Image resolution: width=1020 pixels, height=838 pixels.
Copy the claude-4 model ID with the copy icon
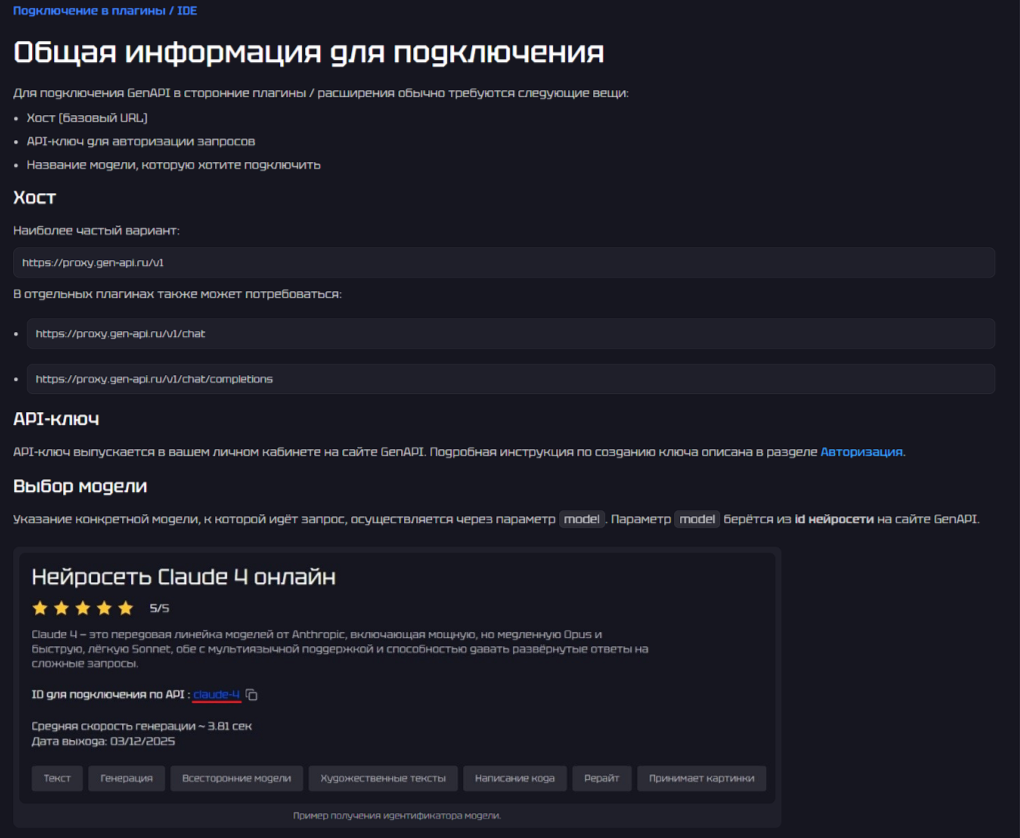pyautogui.click(x=252, y=695)
